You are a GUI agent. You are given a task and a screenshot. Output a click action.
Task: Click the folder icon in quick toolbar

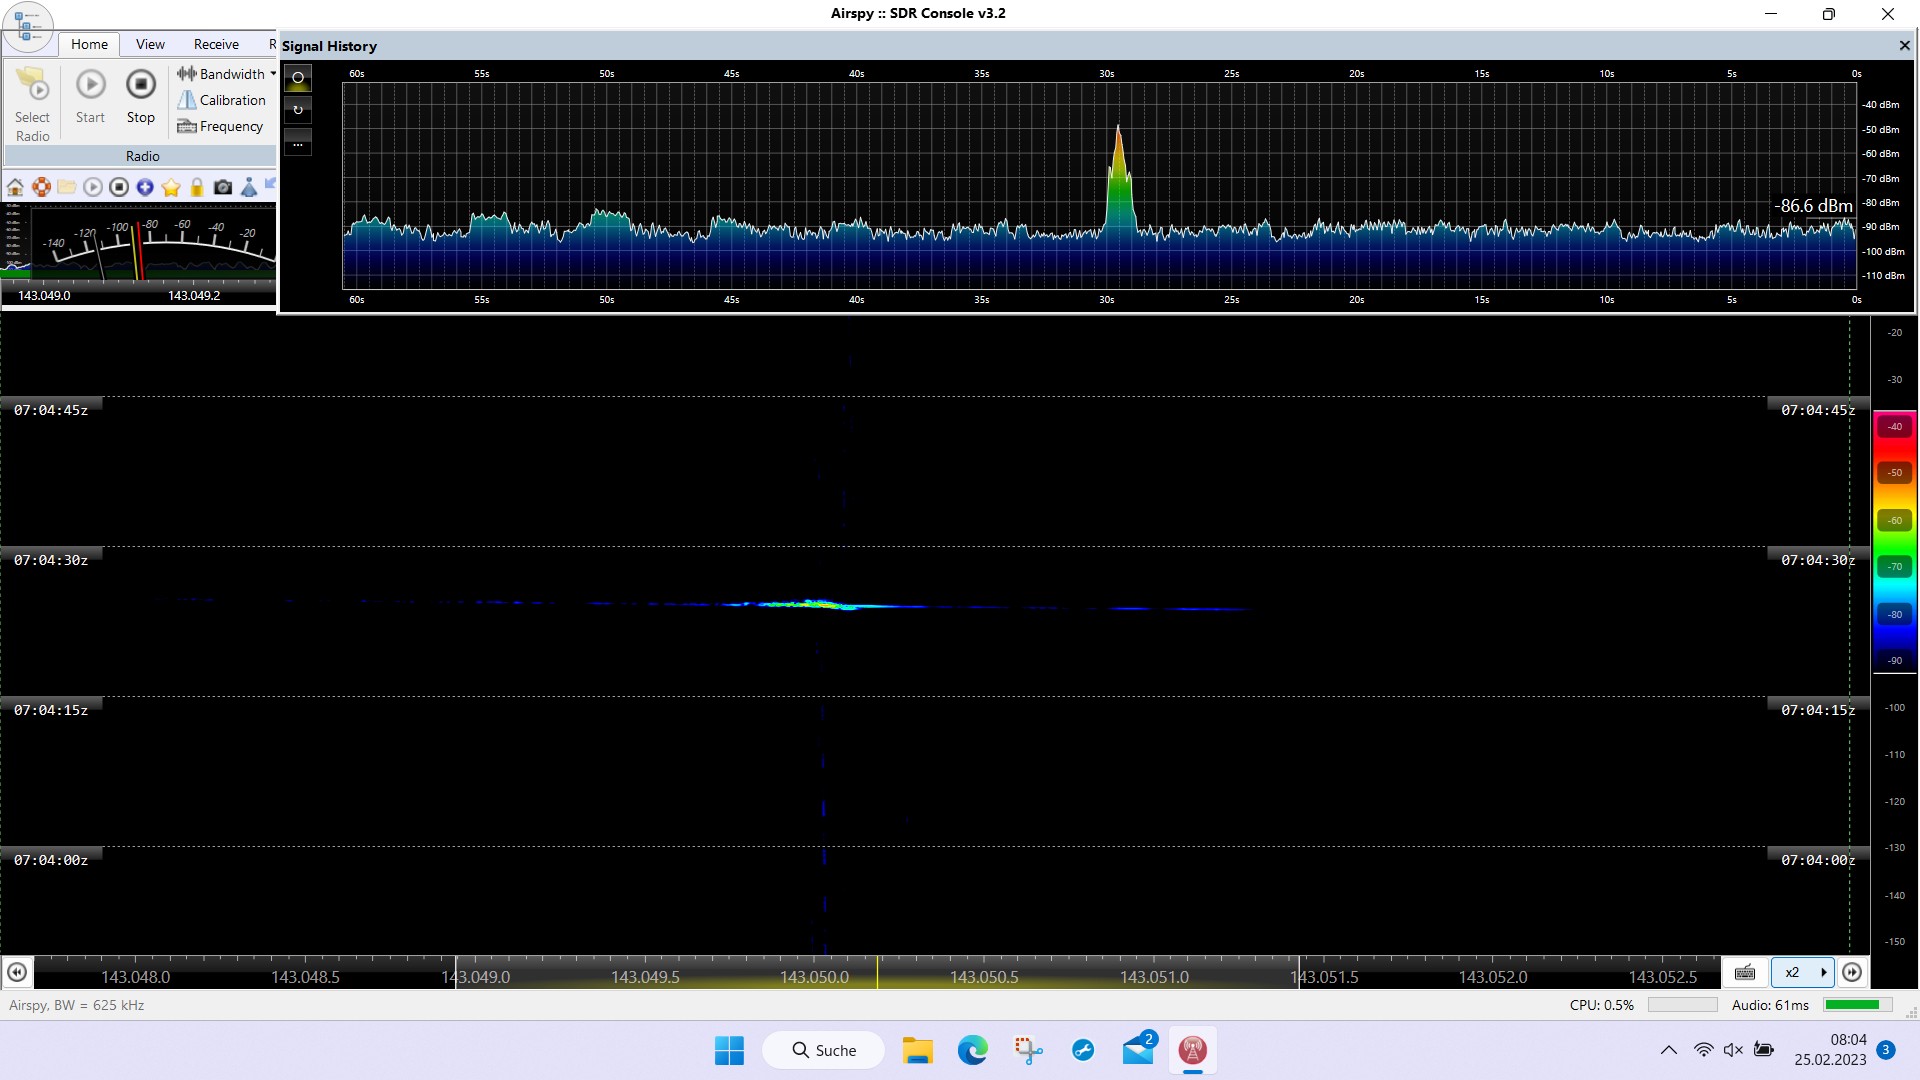67,187
